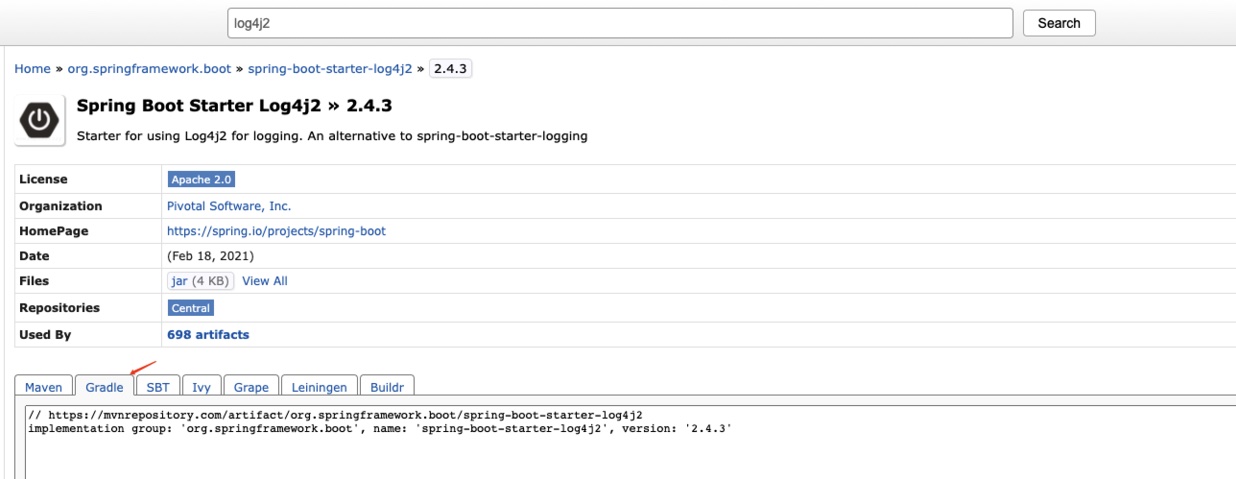Download the jar (4 KB) file

click(201, 281)
